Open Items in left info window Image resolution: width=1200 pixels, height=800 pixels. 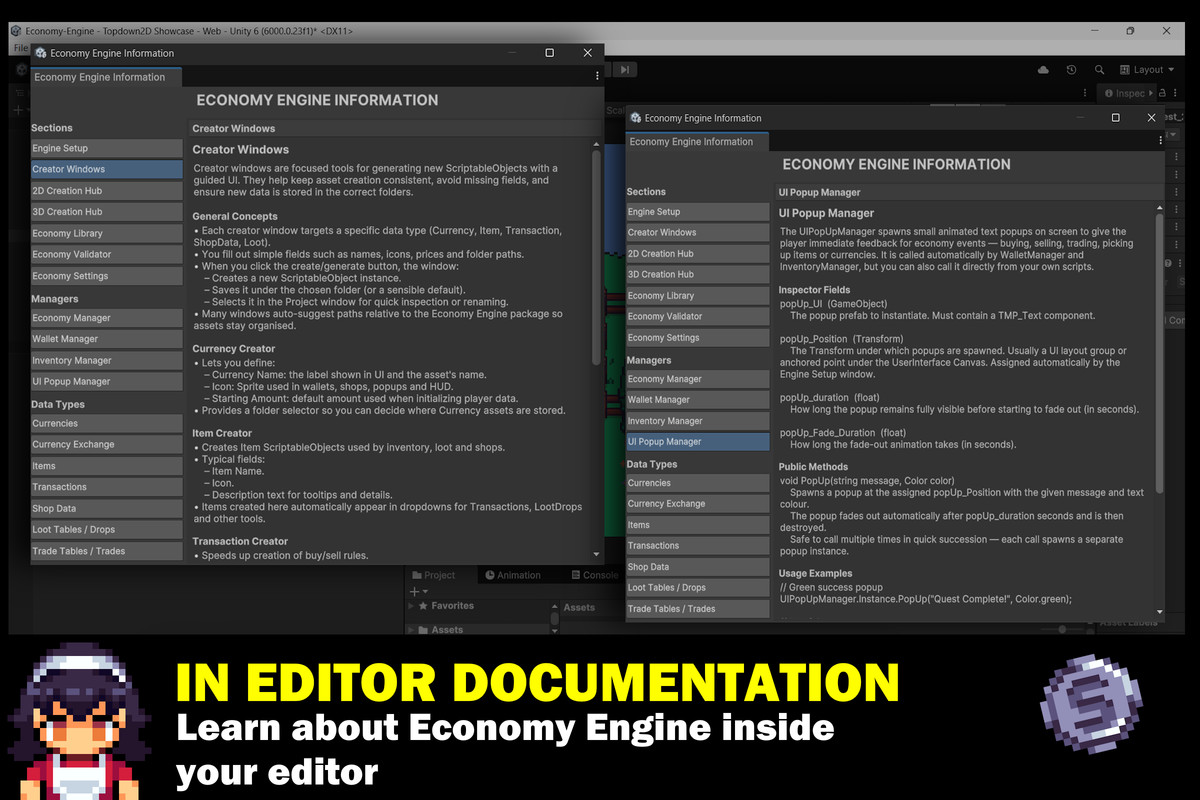[107, 466]
